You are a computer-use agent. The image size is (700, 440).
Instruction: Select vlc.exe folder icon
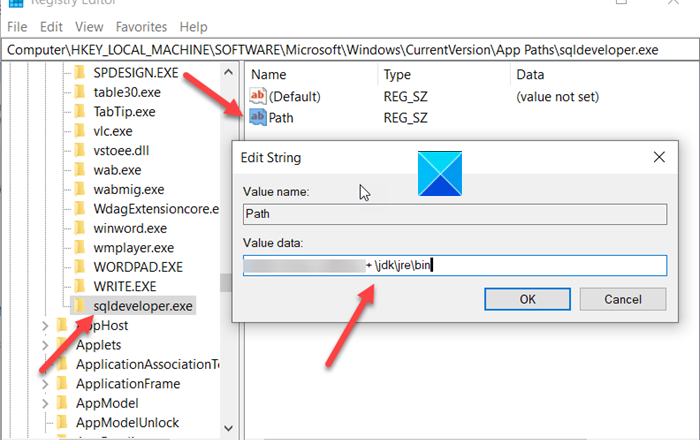[80, 131]
